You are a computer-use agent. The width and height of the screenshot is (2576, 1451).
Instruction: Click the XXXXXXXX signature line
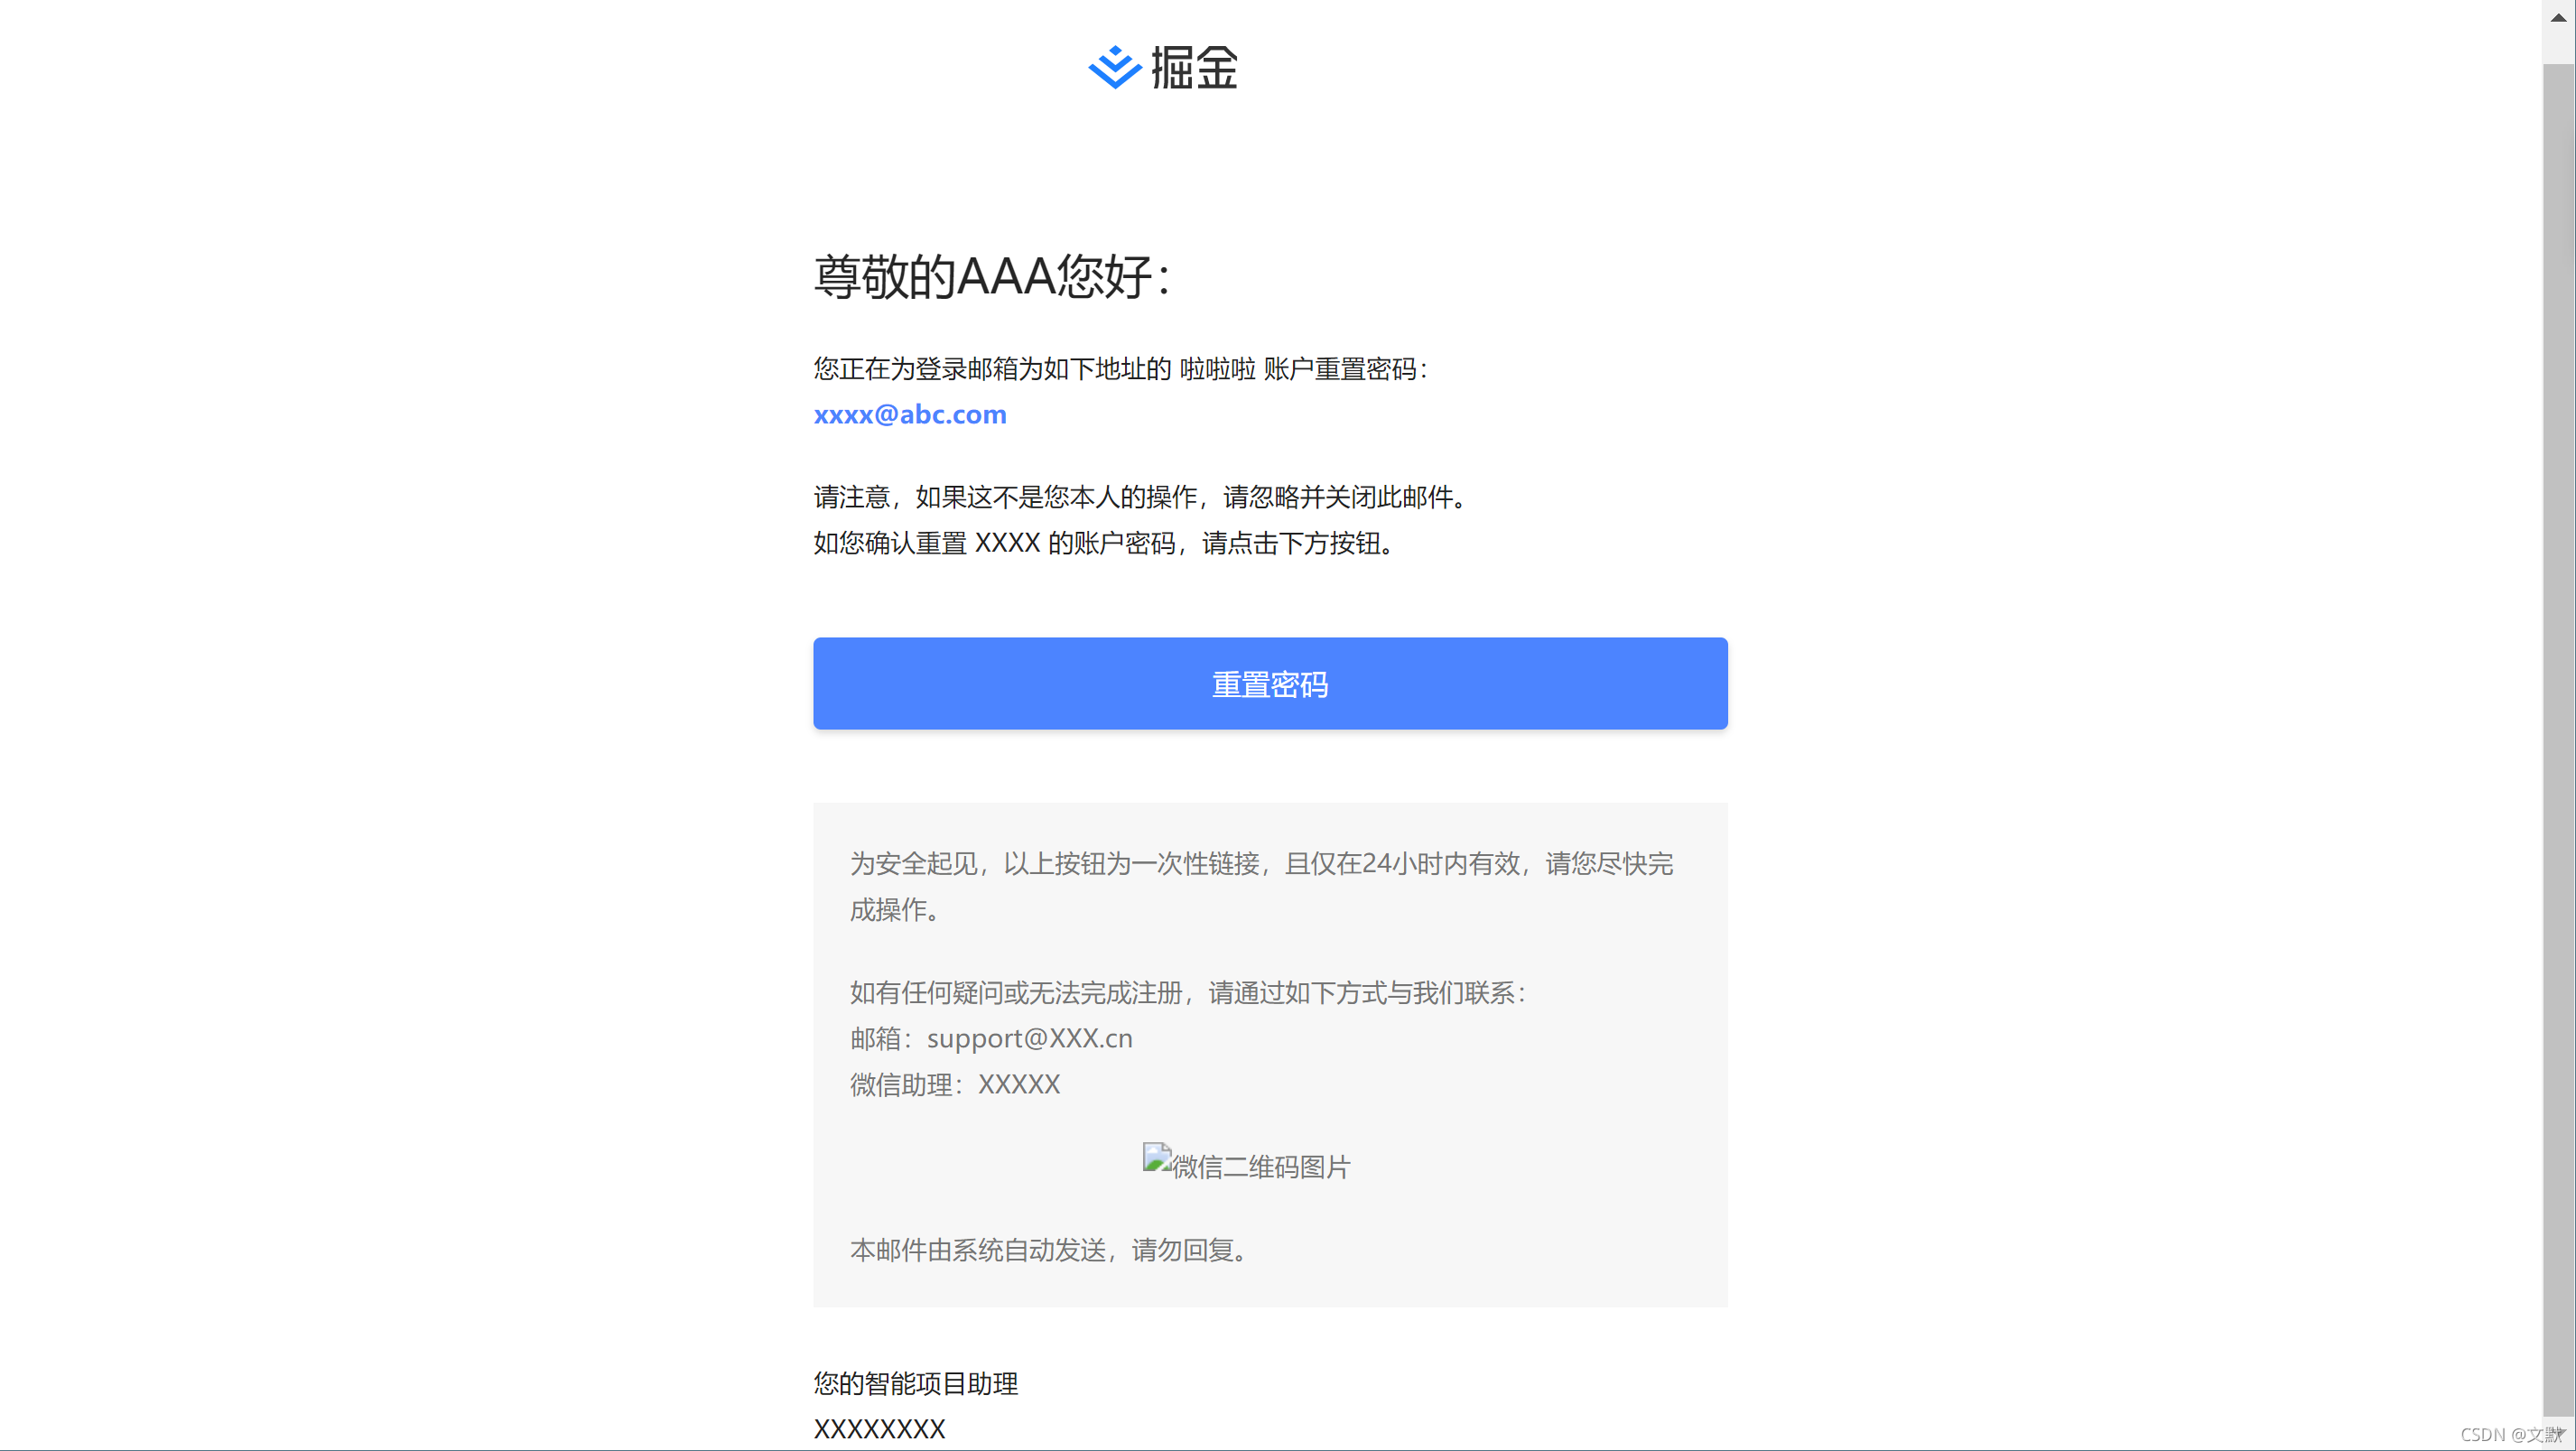pyautogui.click(x=879, y=1429)
